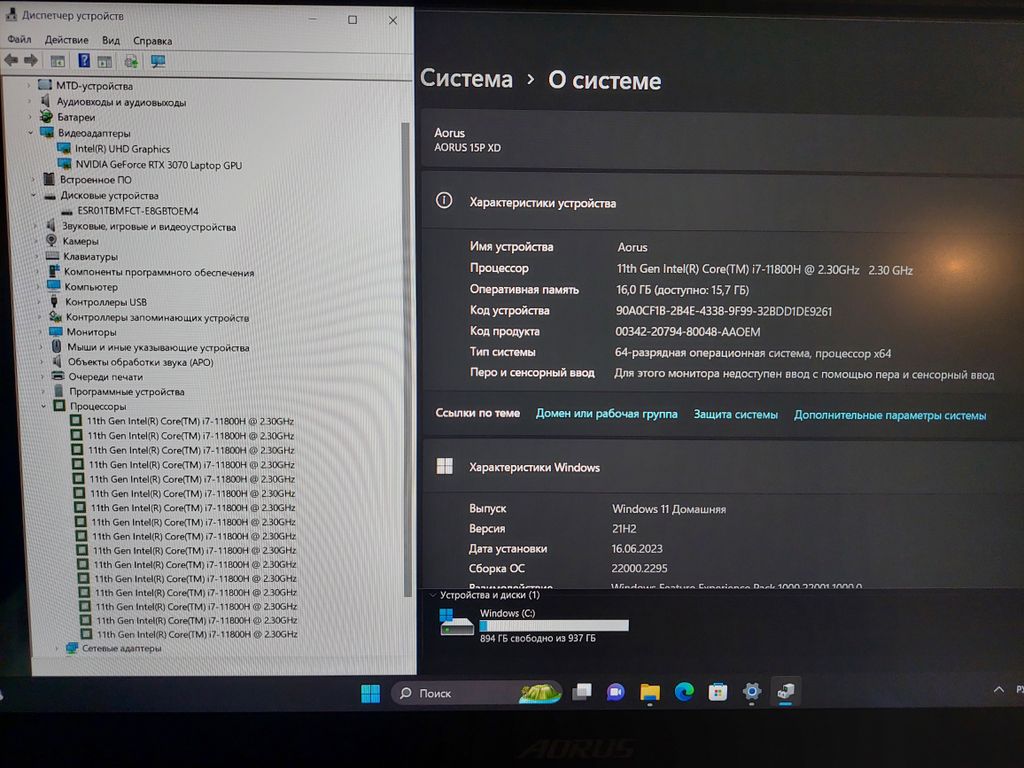This screenshot has height=768, width=1024.
Task: Expand the Встроенное ПО node
Action: pyautogui.click(x=33, y=179)
